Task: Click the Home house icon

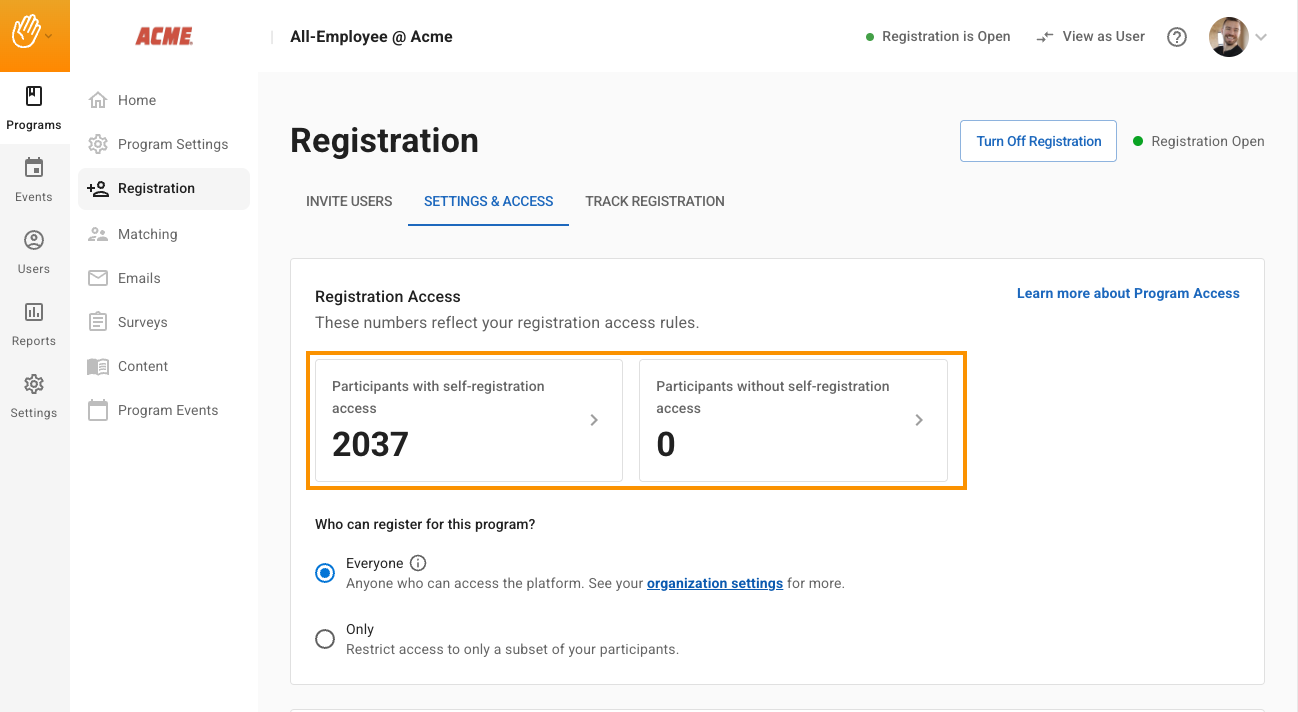Action: point(98,100)
